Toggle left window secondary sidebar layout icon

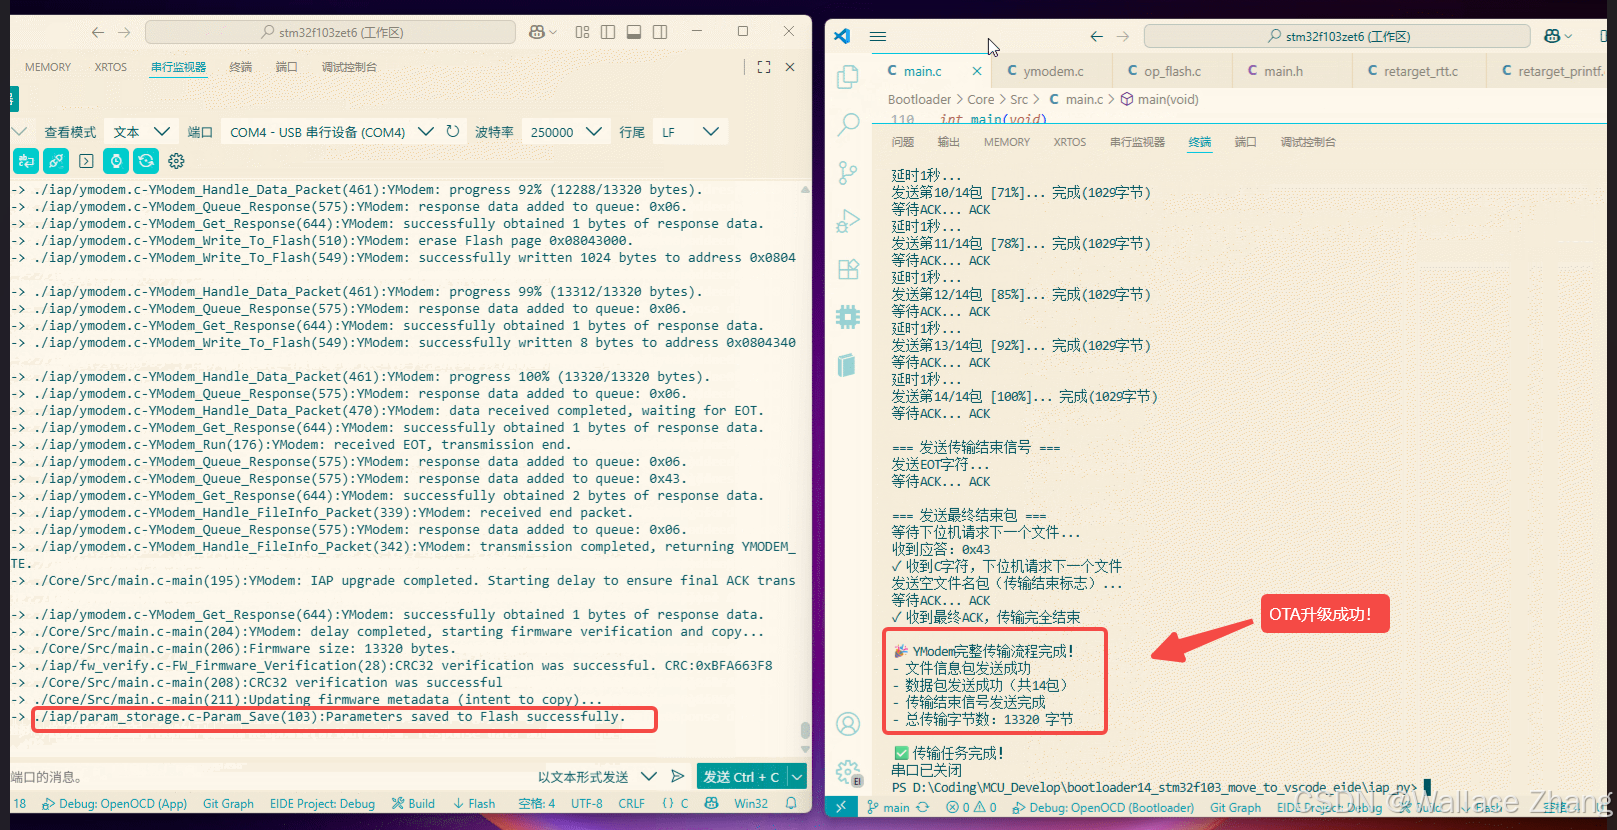coord(660,32)
